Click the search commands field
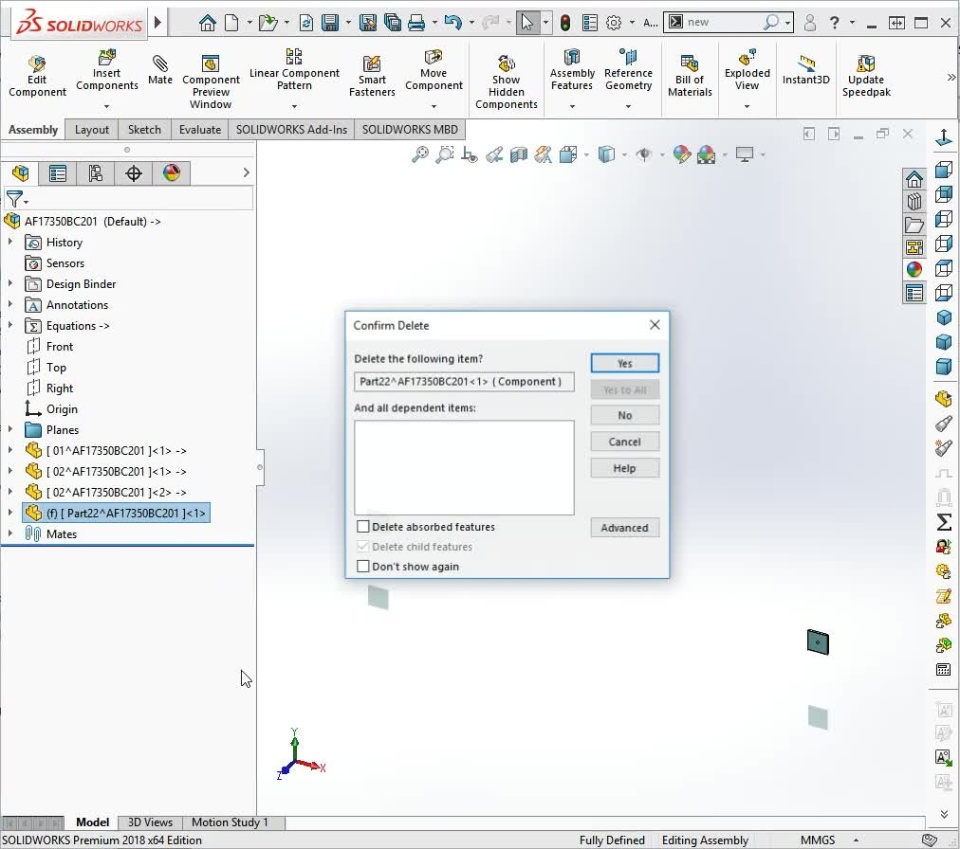This screenshot has width=960, height=849. (x=724, y=23)
